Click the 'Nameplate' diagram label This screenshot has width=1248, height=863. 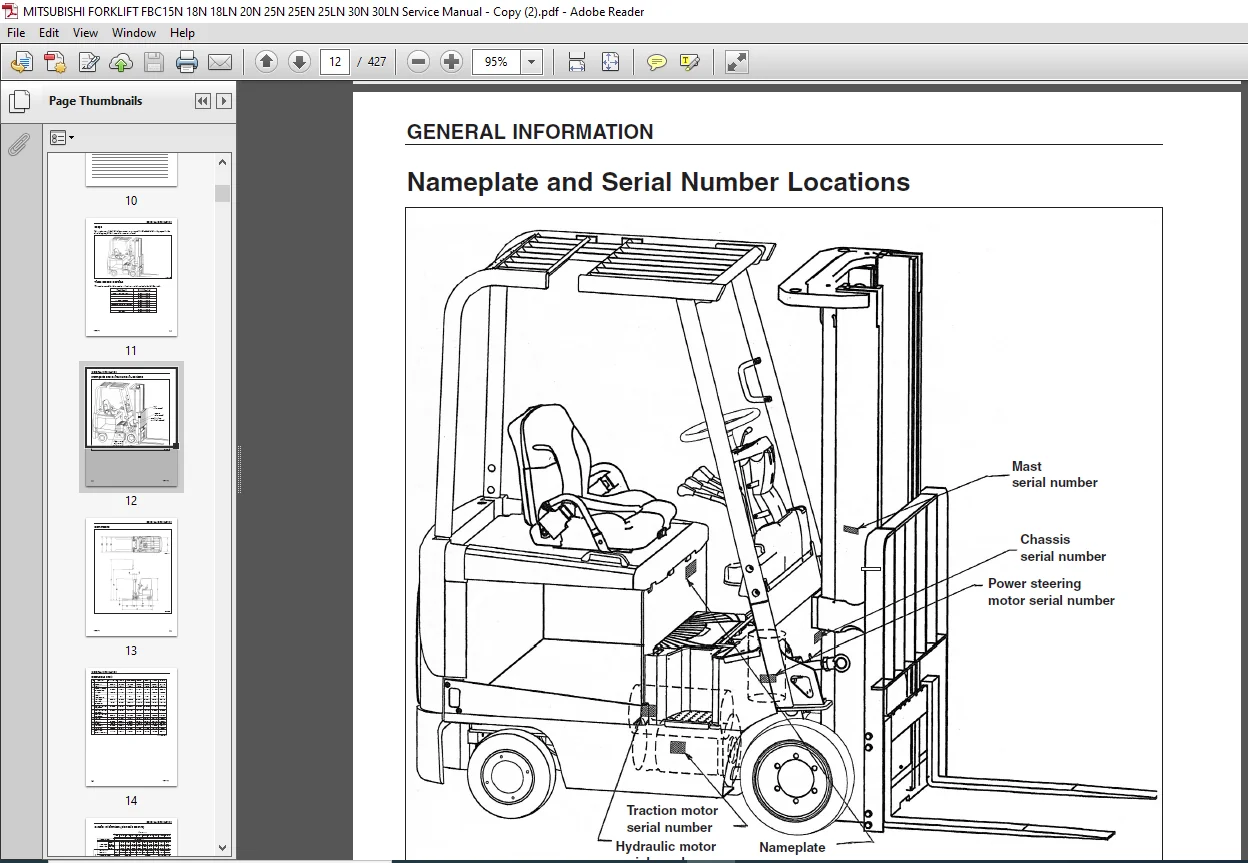[x=792, y=847]
